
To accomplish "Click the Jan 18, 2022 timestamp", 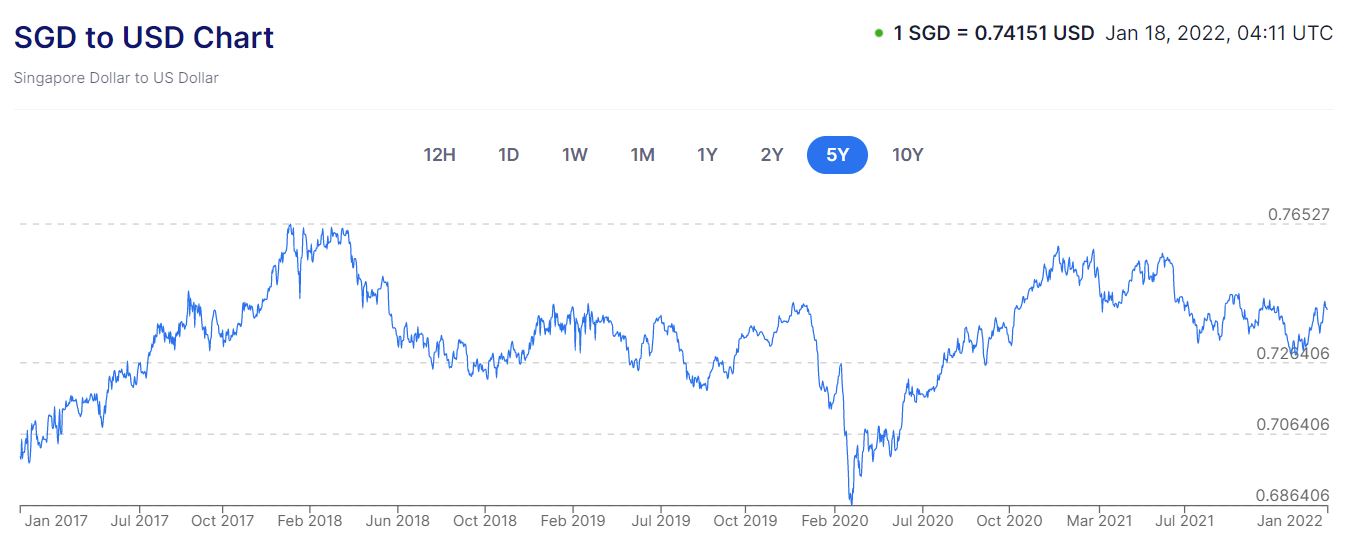I will (x=1219, y=33).
